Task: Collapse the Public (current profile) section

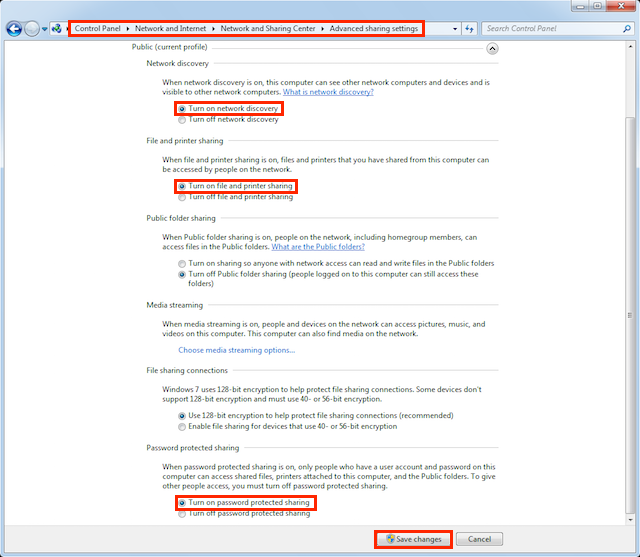Action: 492,49
